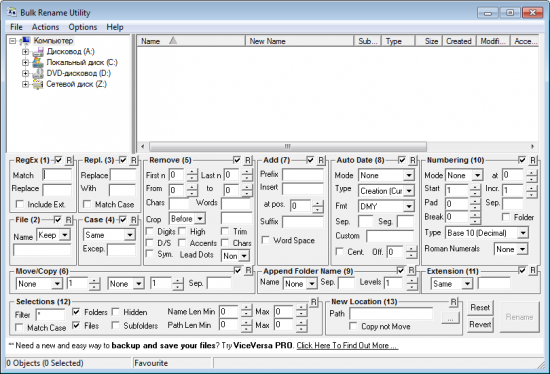Click the browse (...) button for Path
This screenshot has height=374, width=550.
pyautogui.click(x=450, y=318)
